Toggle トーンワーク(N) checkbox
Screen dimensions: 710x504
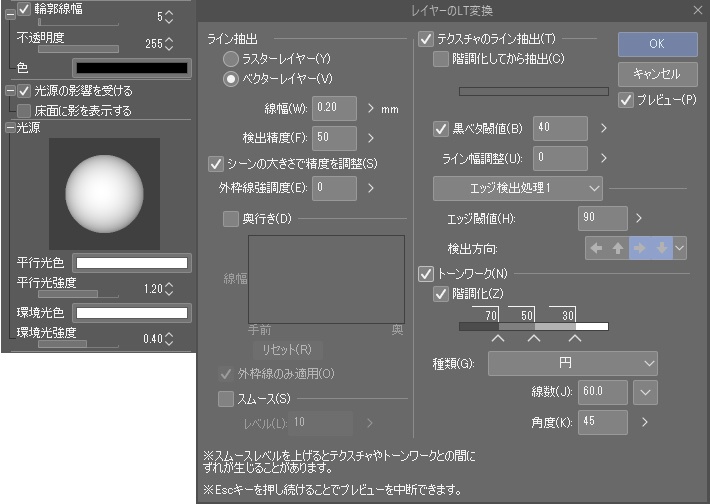tap(426, 274)
